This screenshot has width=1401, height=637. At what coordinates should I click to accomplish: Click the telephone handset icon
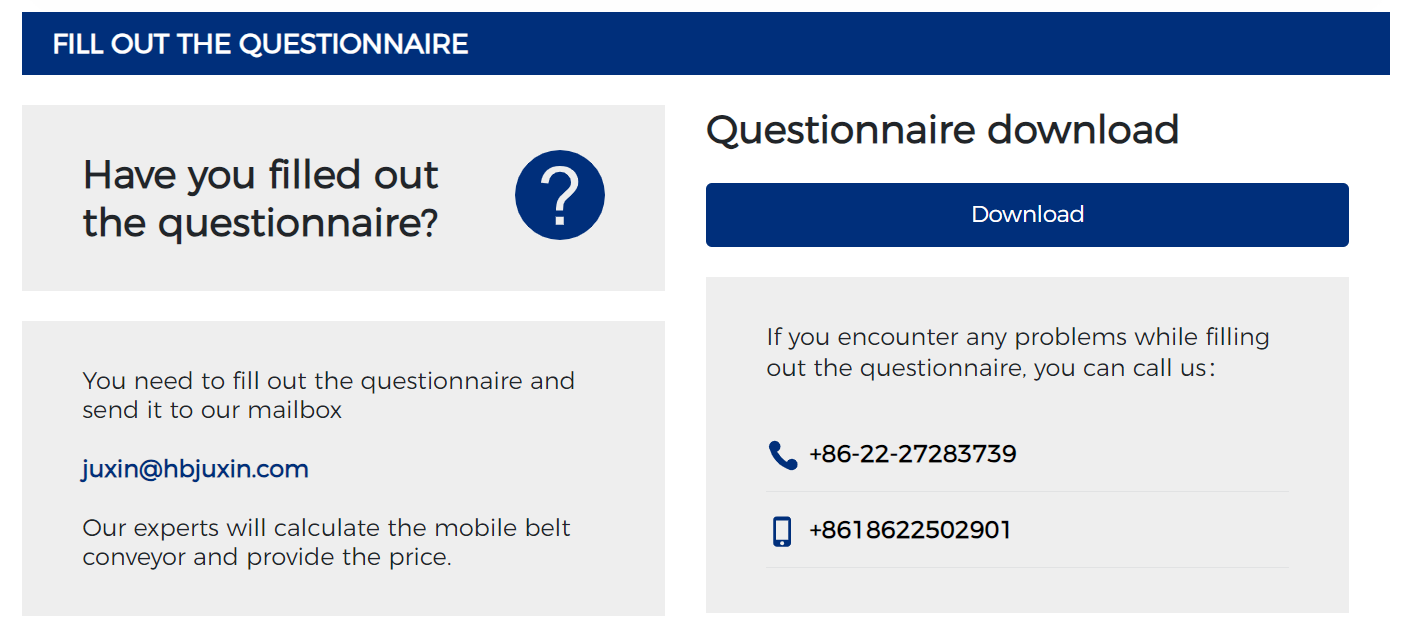click(x=782, y=456)
